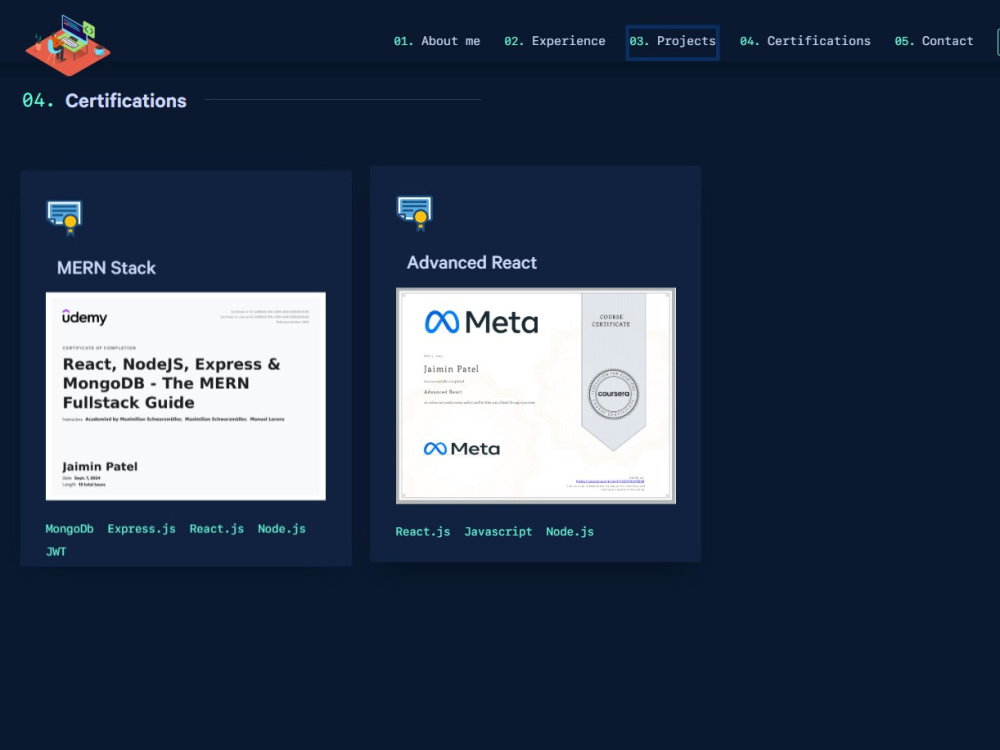Click Node.js tag on Advanced React card

point(570,531)
